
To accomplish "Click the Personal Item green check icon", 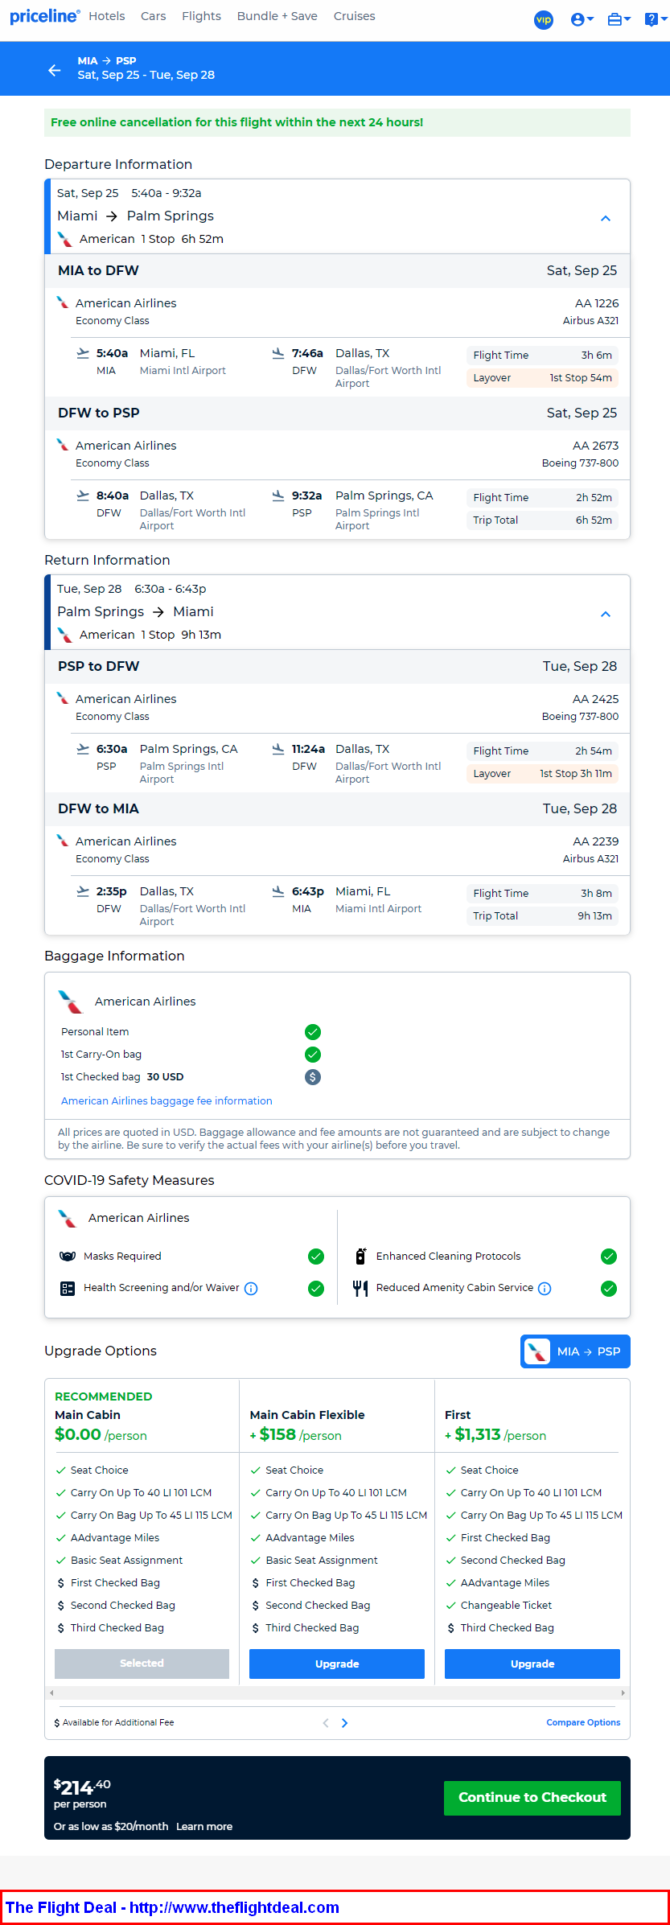I will click(x=313, y=1032).
